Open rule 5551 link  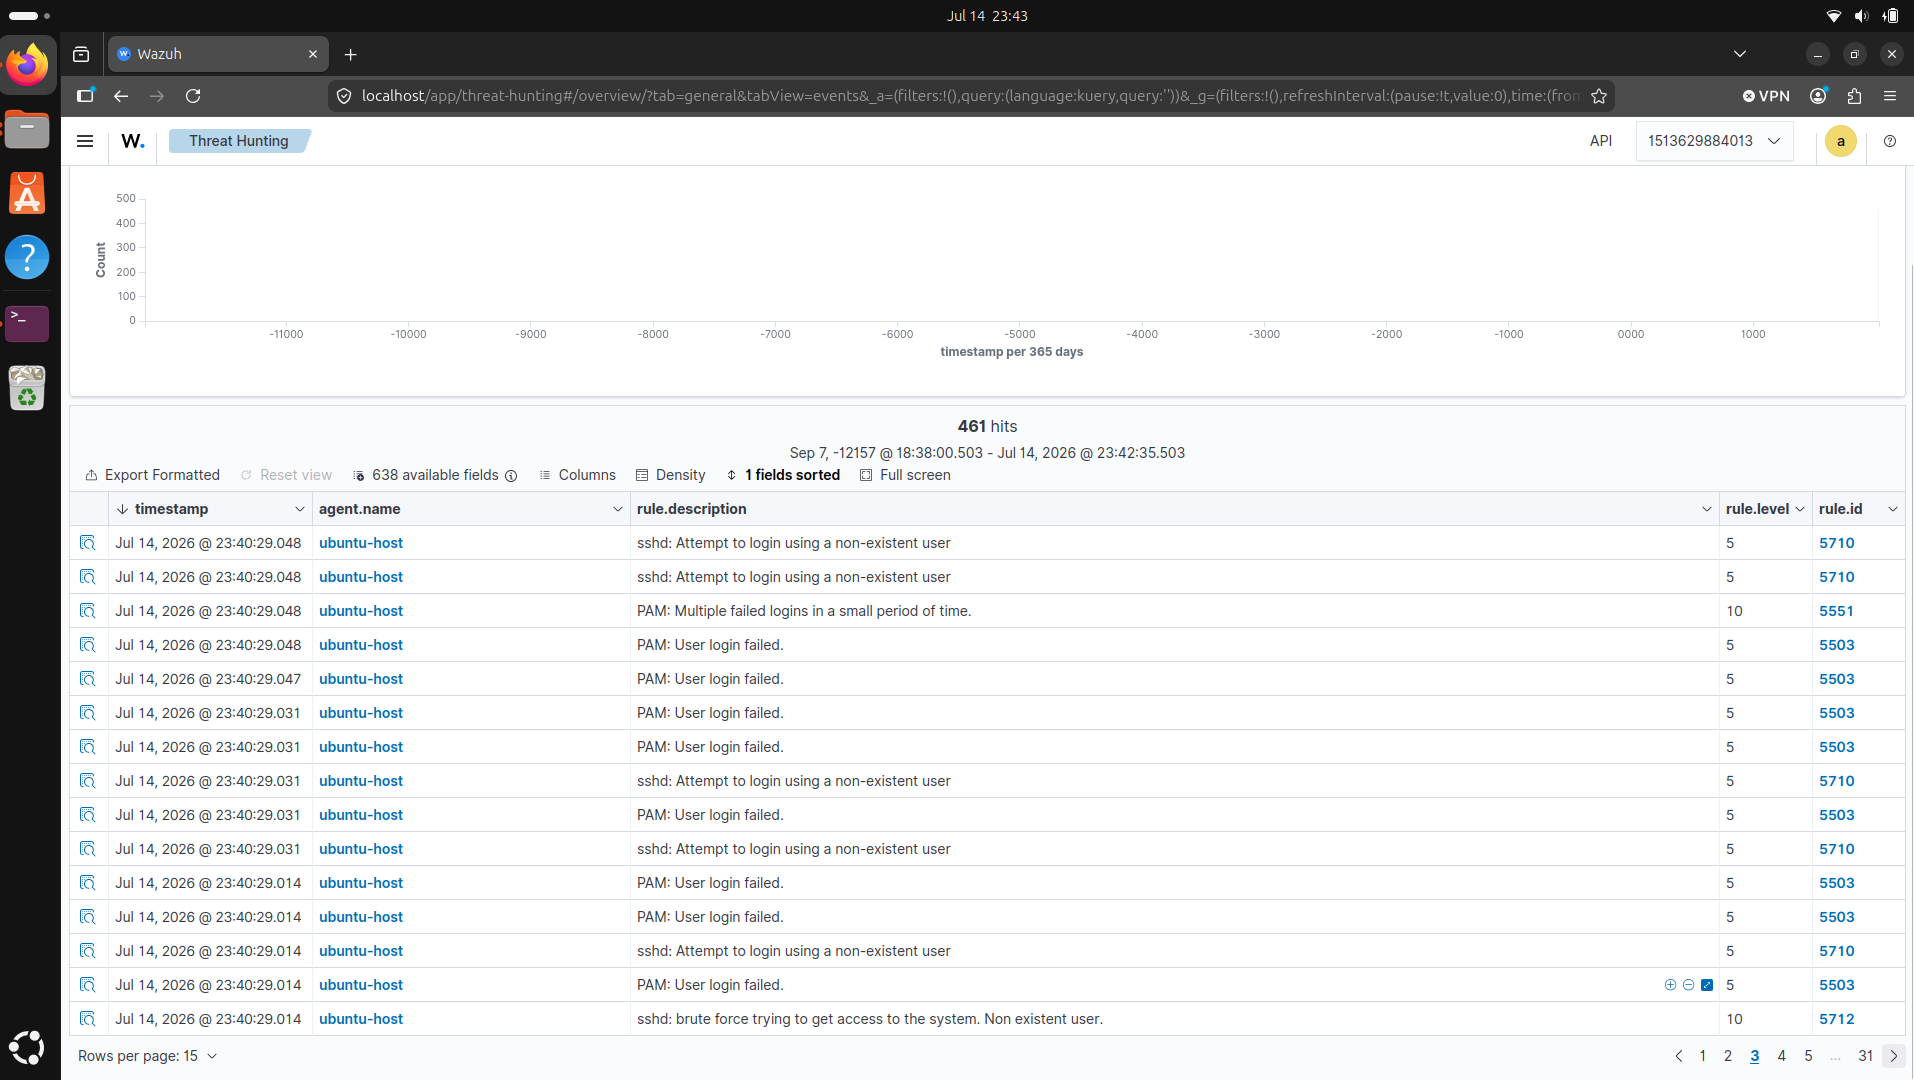point(1836,611)
